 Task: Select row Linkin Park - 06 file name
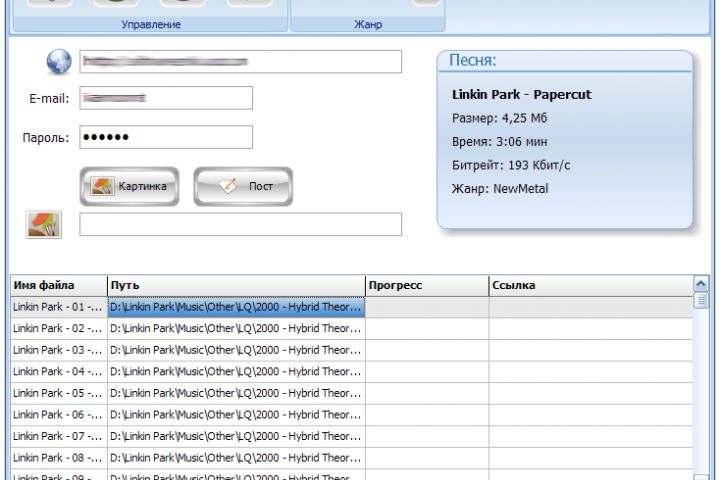tap(59, 415)
